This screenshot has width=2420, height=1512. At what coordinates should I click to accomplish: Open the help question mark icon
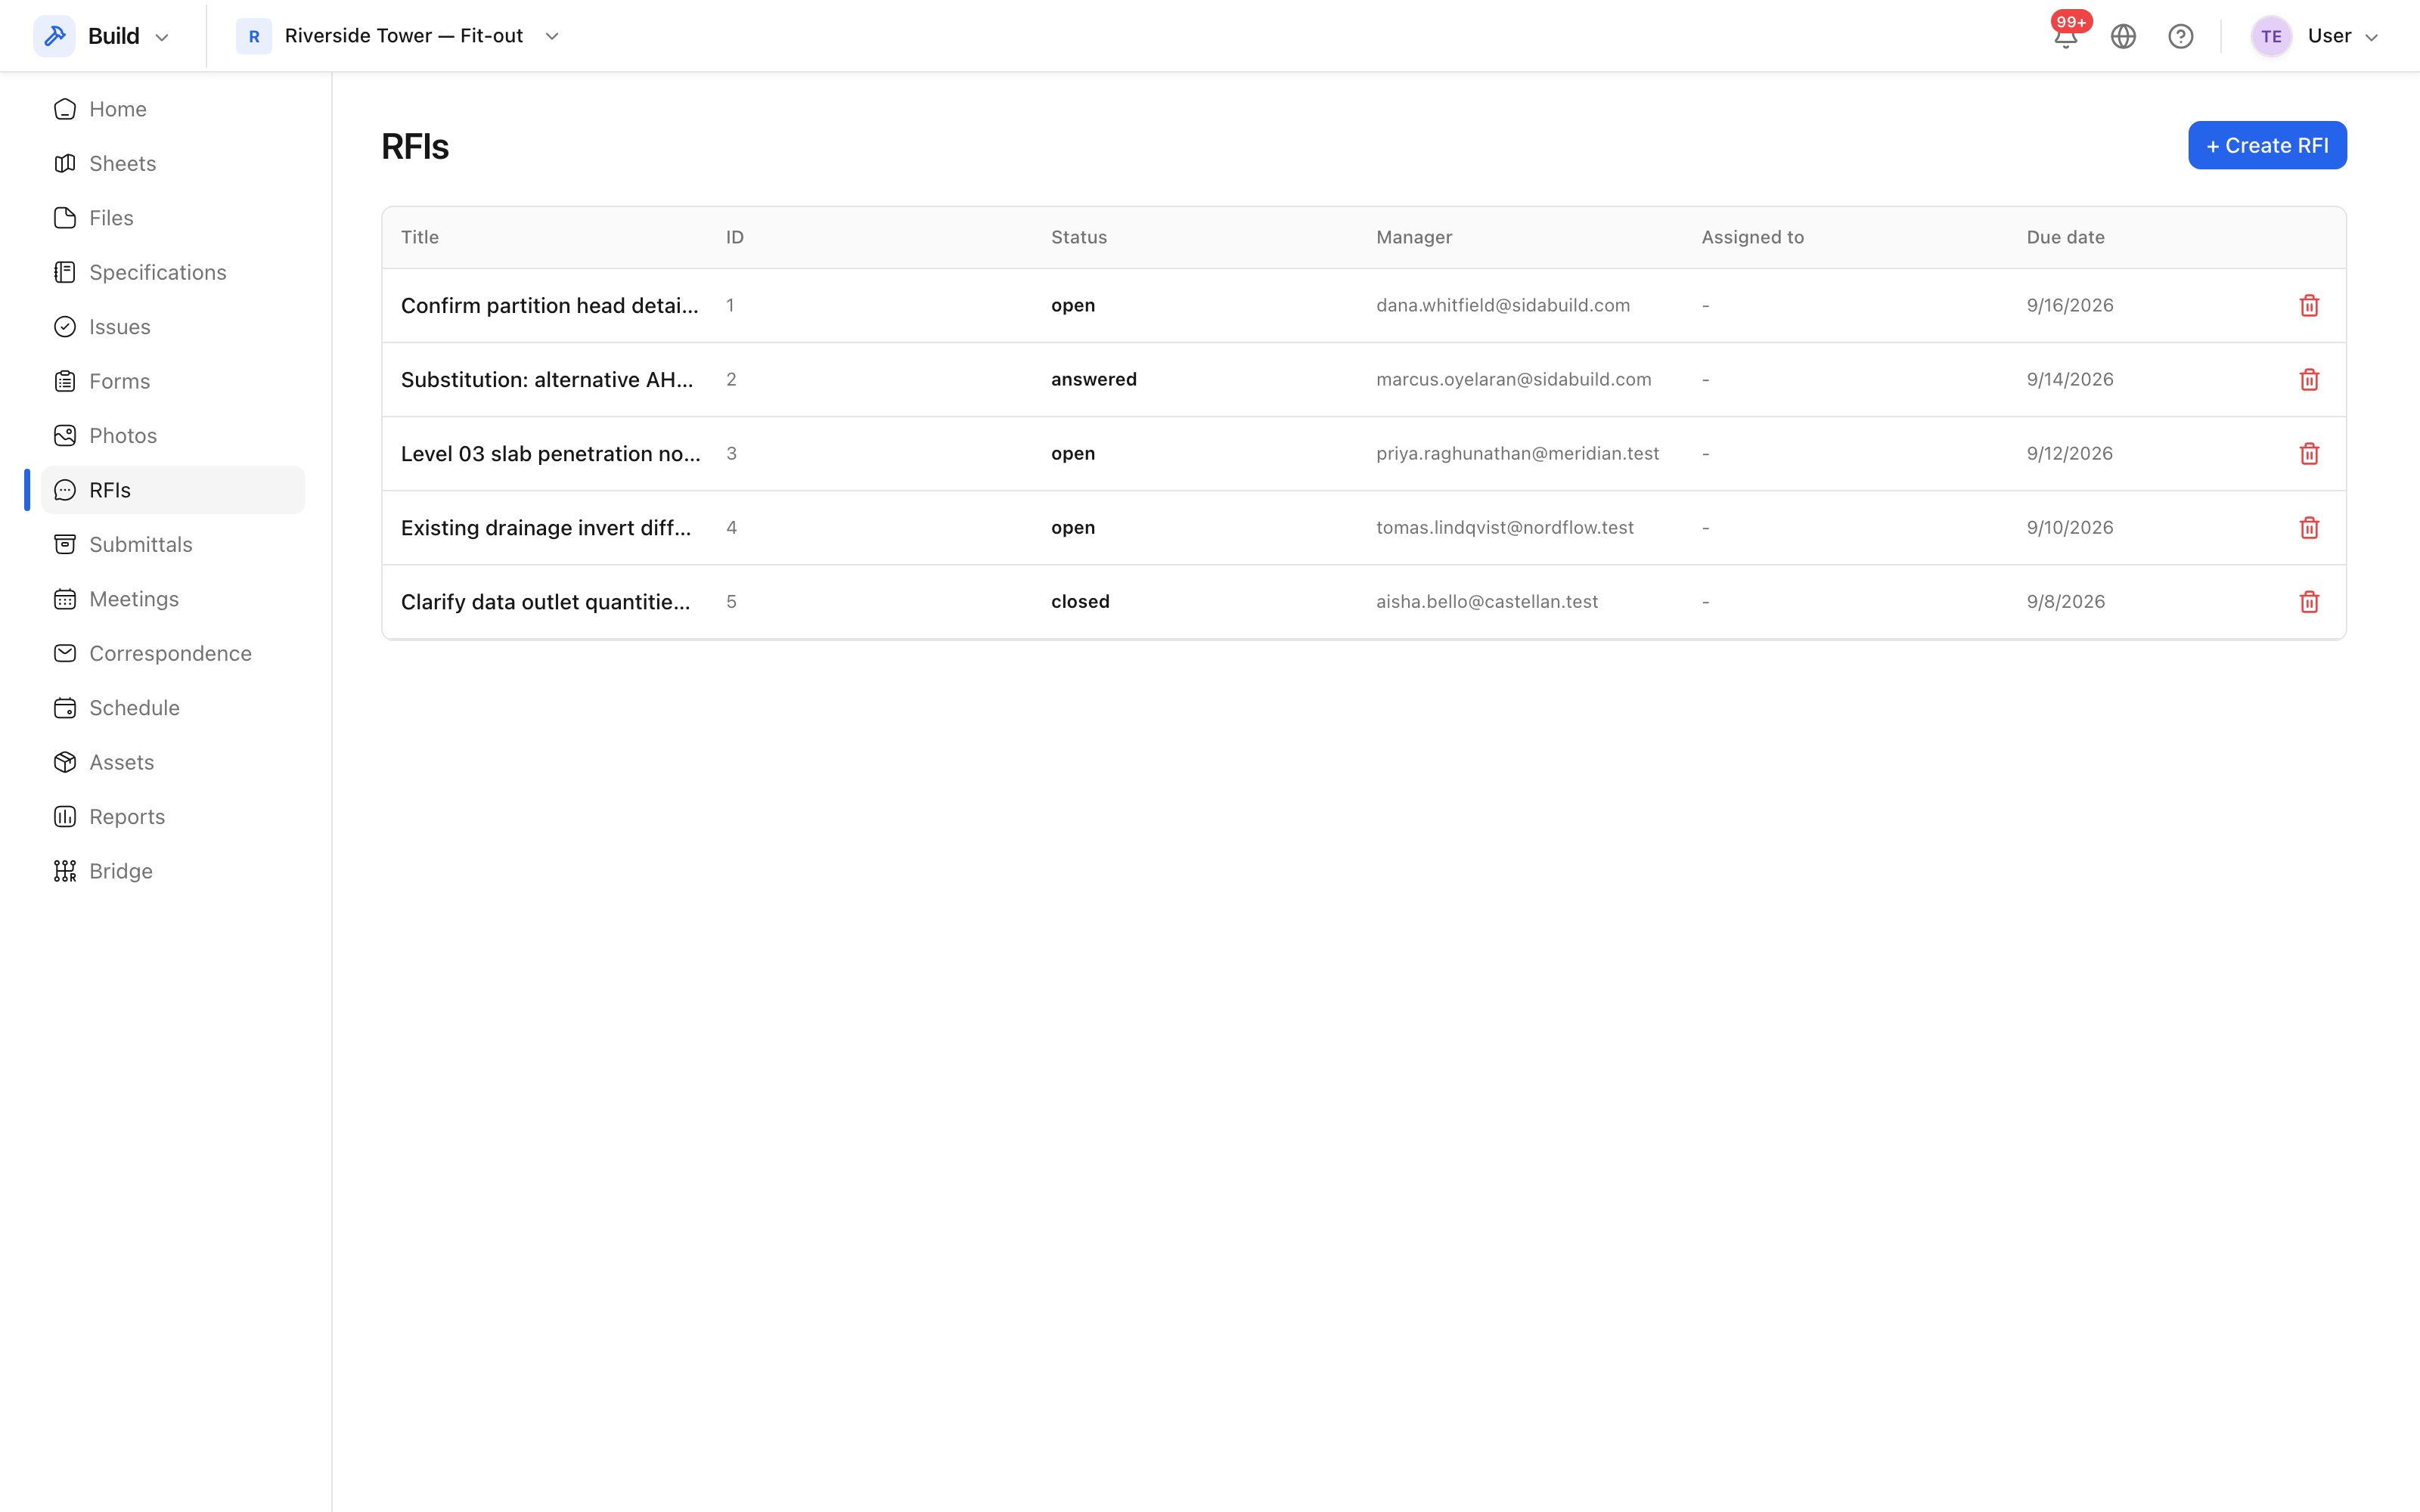pyautogui.click(x=2180, y=37)
